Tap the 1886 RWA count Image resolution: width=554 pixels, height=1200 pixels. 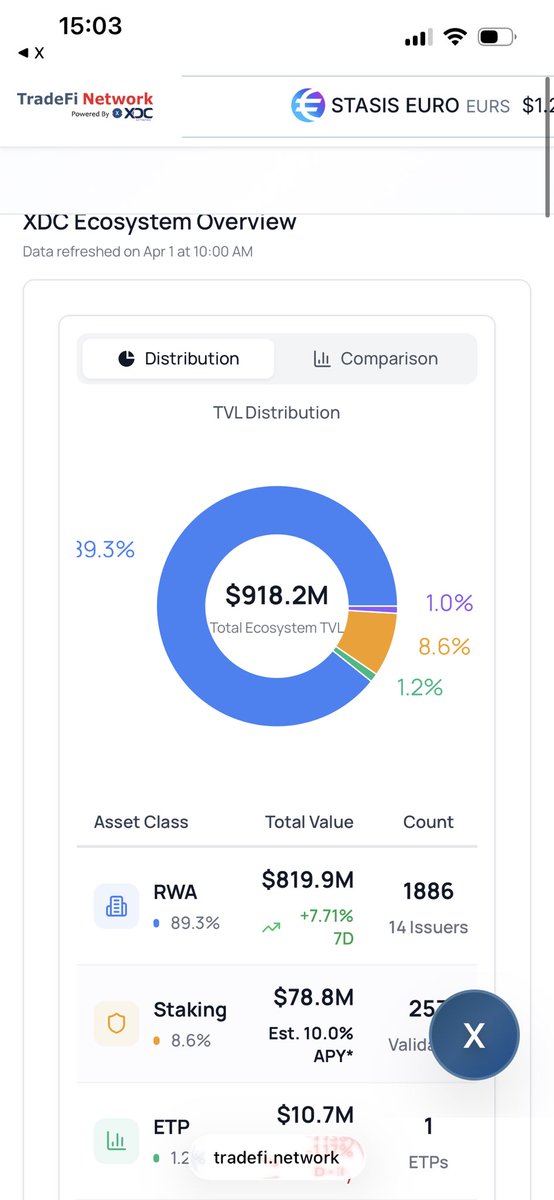pos(428,891)
